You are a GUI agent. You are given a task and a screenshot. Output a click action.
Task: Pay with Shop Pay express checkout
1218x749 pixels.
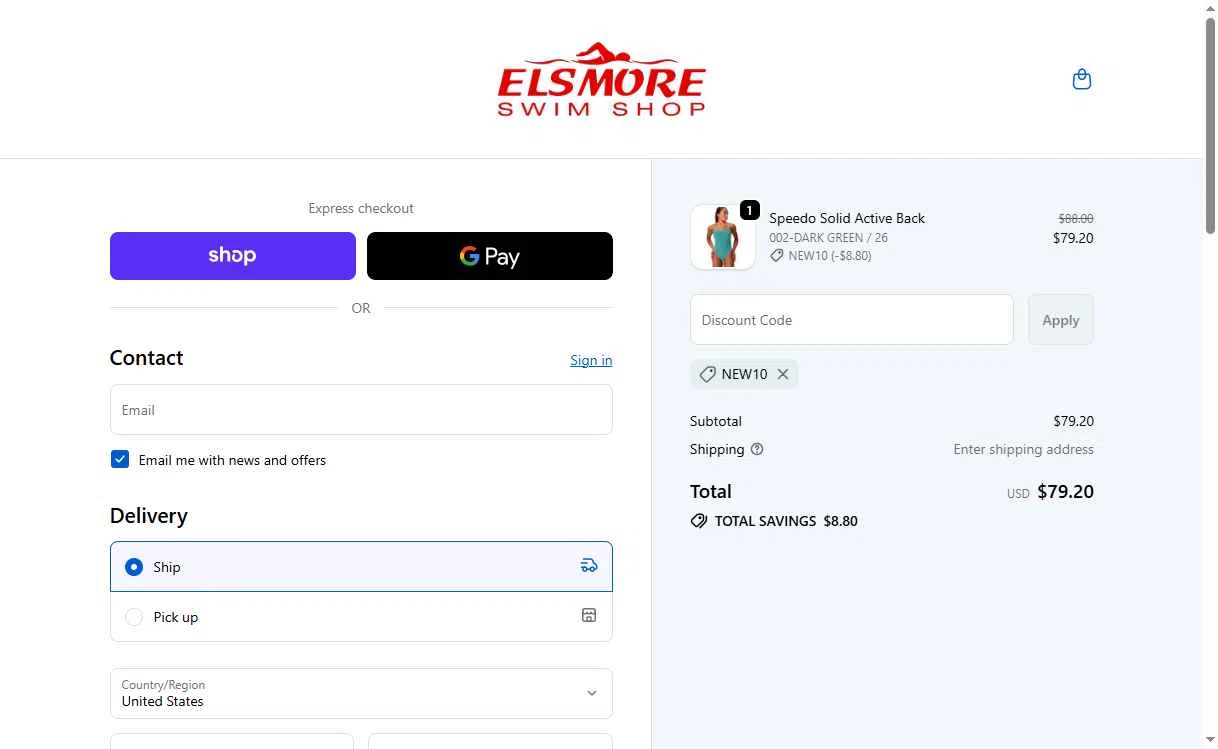233,256
